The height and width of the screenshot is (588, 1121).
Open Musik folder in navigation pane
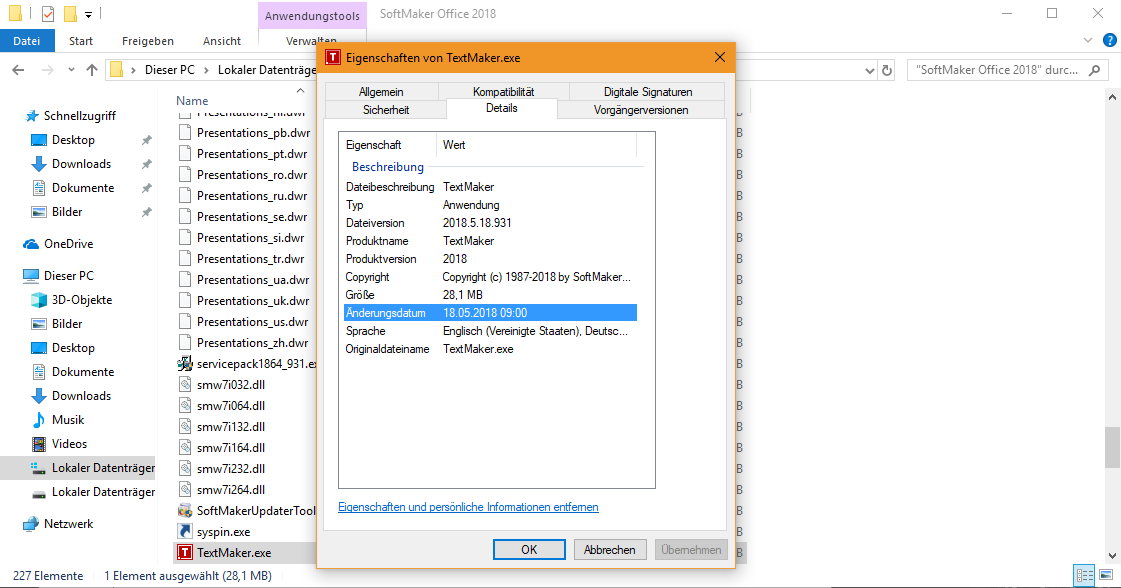(68, 420)
